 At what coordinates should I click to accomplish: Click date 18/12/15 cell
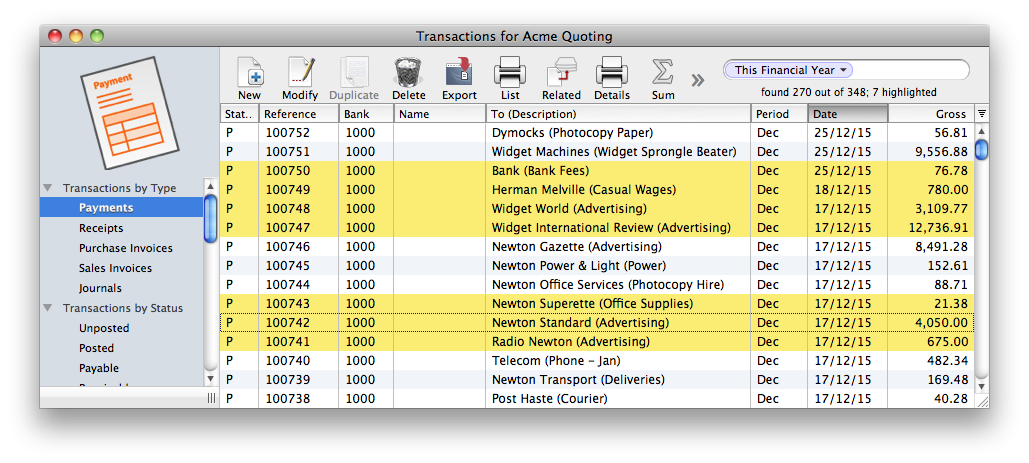843,190
